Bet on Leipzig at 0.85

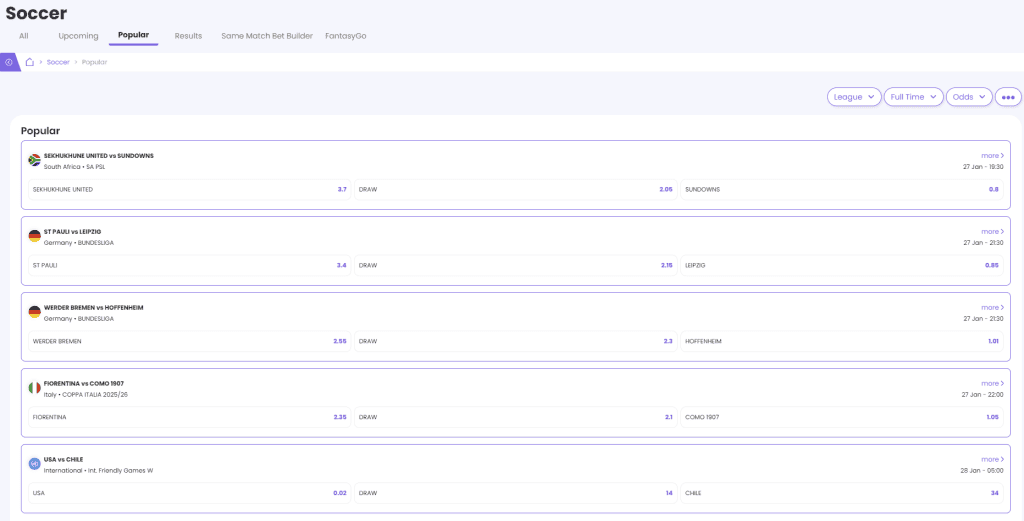pyautogui.click(x=842, y=265)
